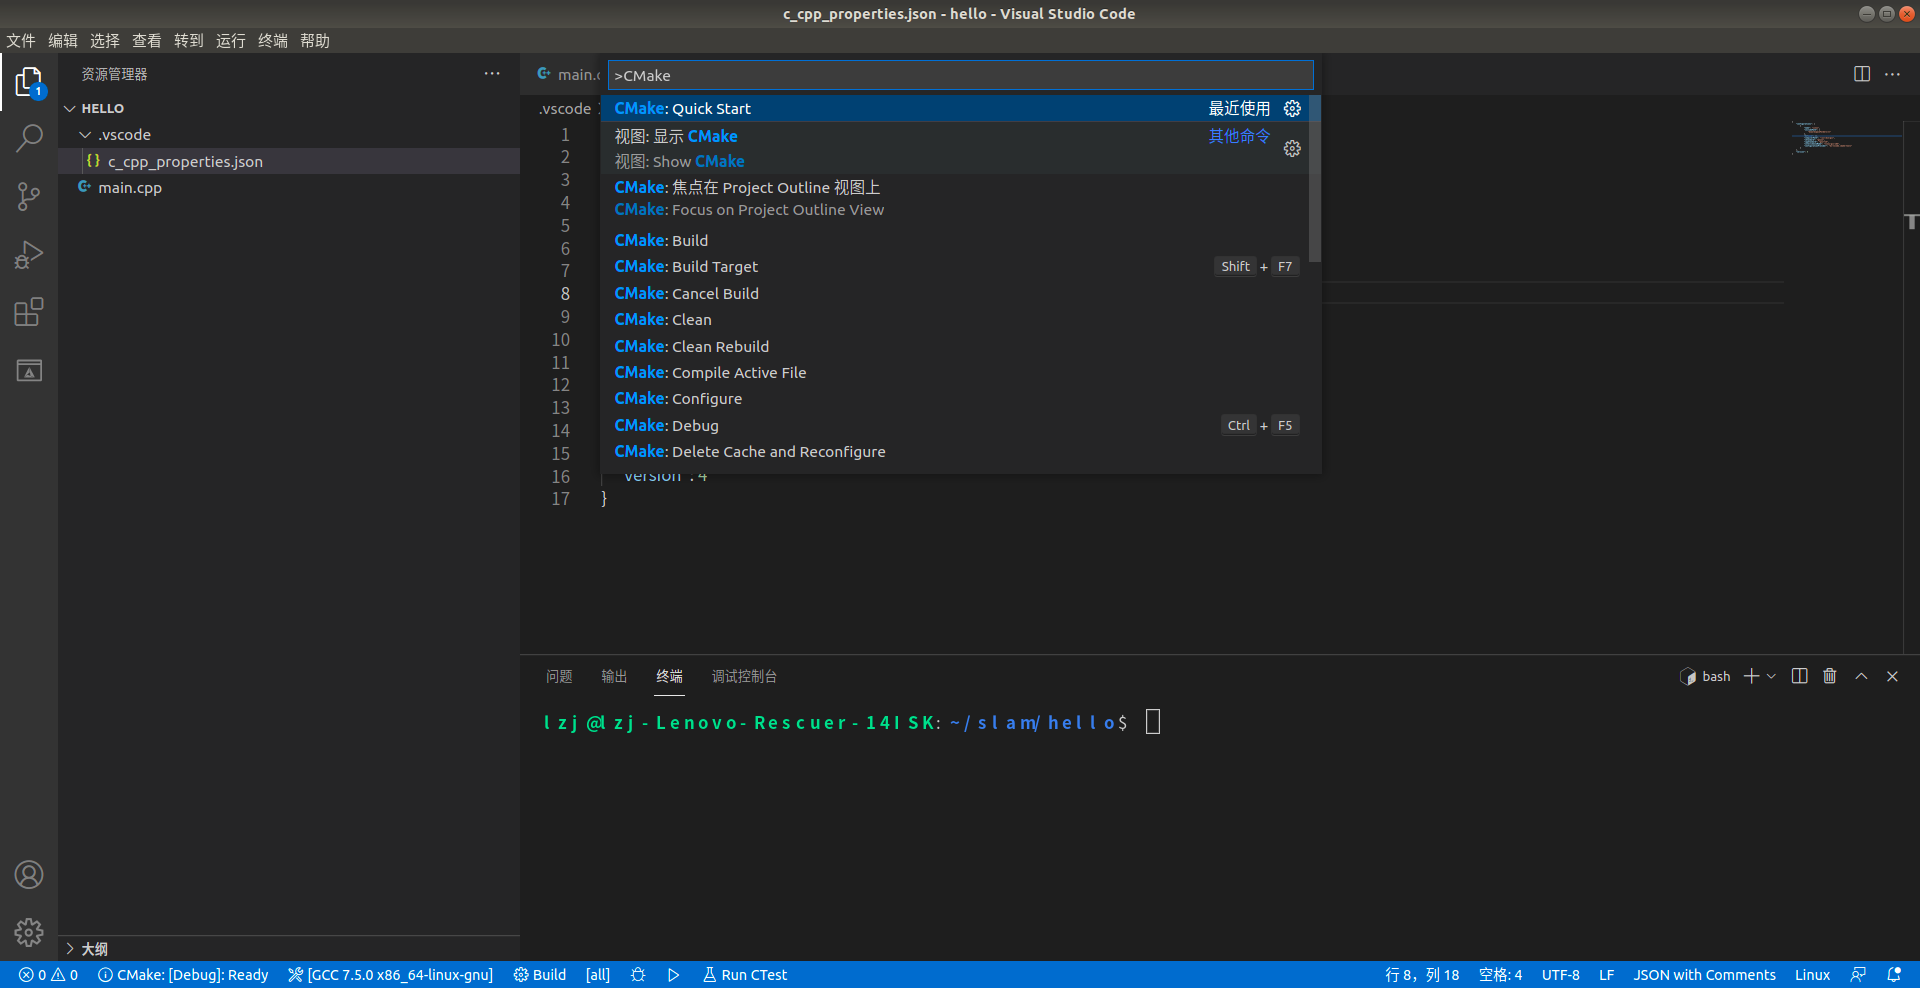Open Run and Debug view
Screen dimensions: 1920x988
[29, 255]
